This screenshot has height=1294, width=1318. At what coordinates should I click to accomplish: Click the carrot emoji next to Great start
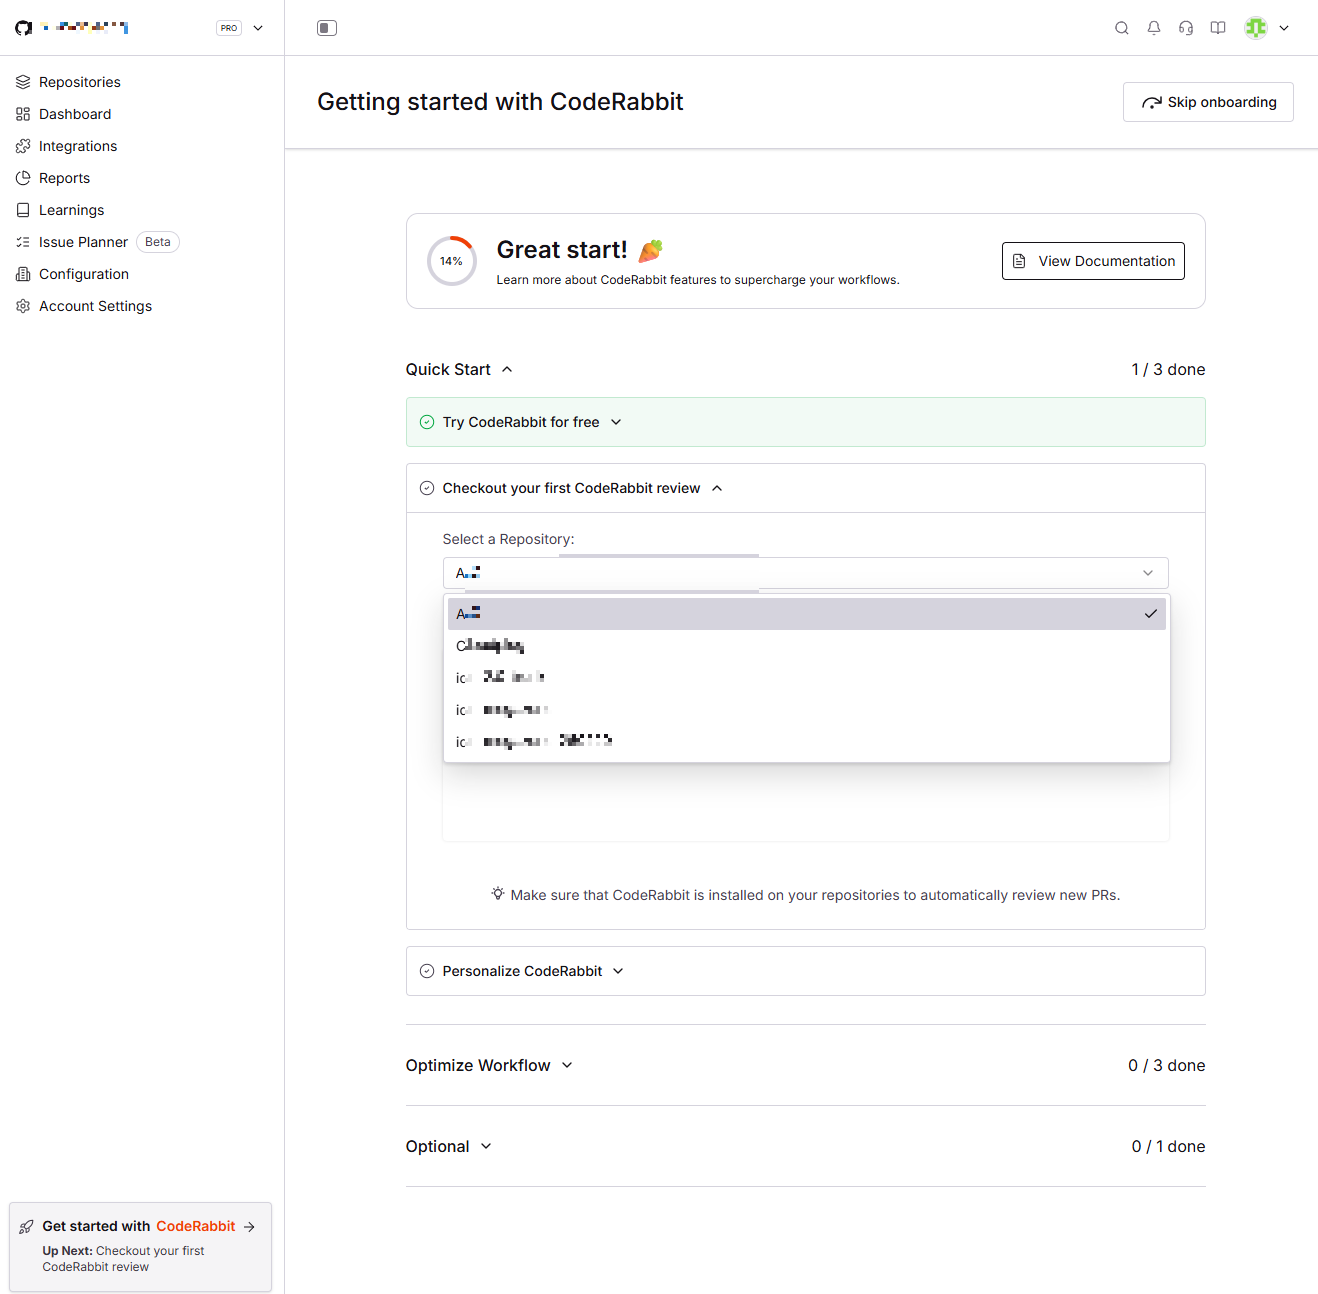(x=651, y=250)
